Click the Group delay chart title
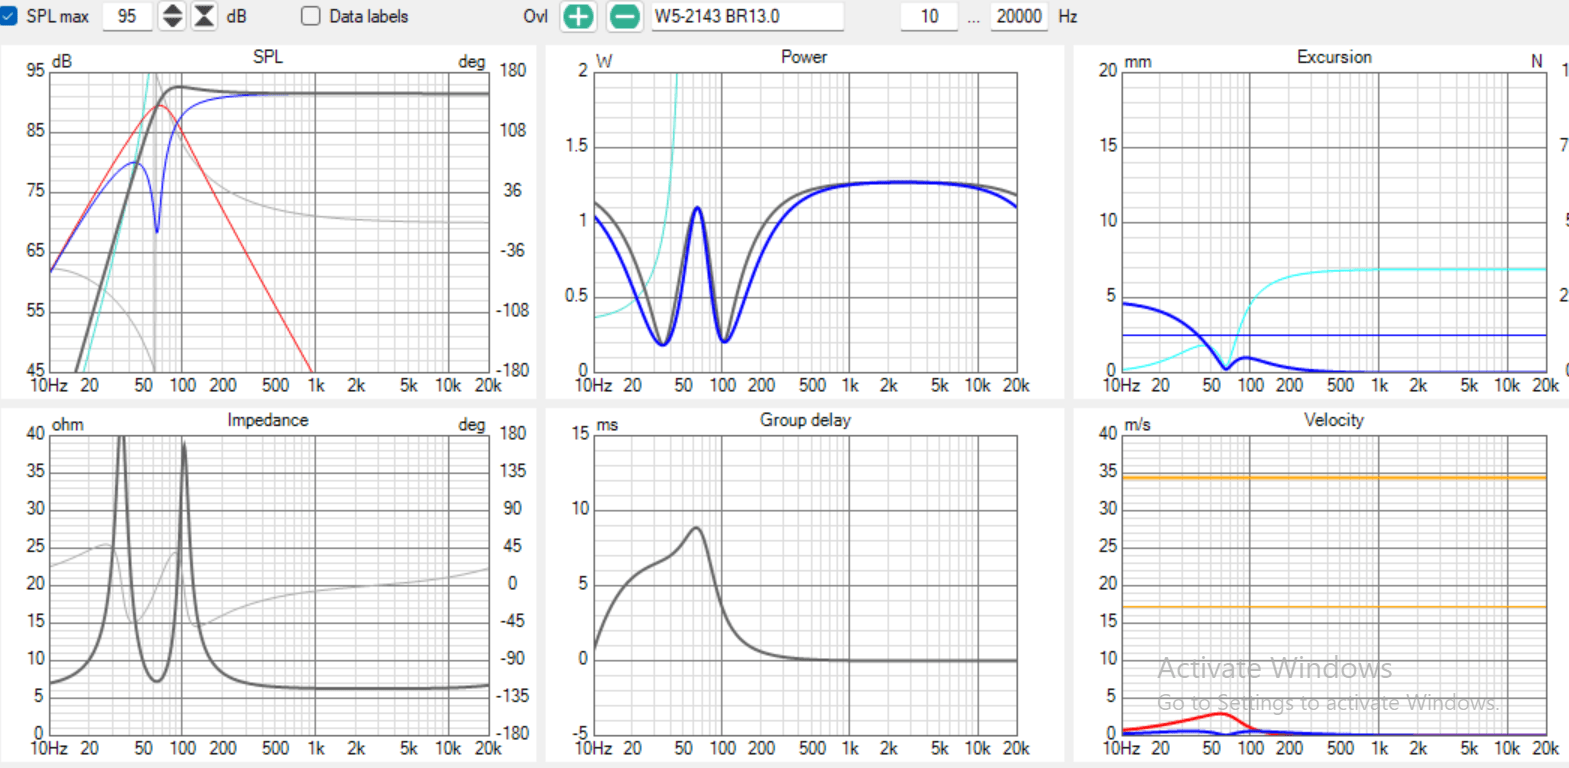 tap(805, 420)
